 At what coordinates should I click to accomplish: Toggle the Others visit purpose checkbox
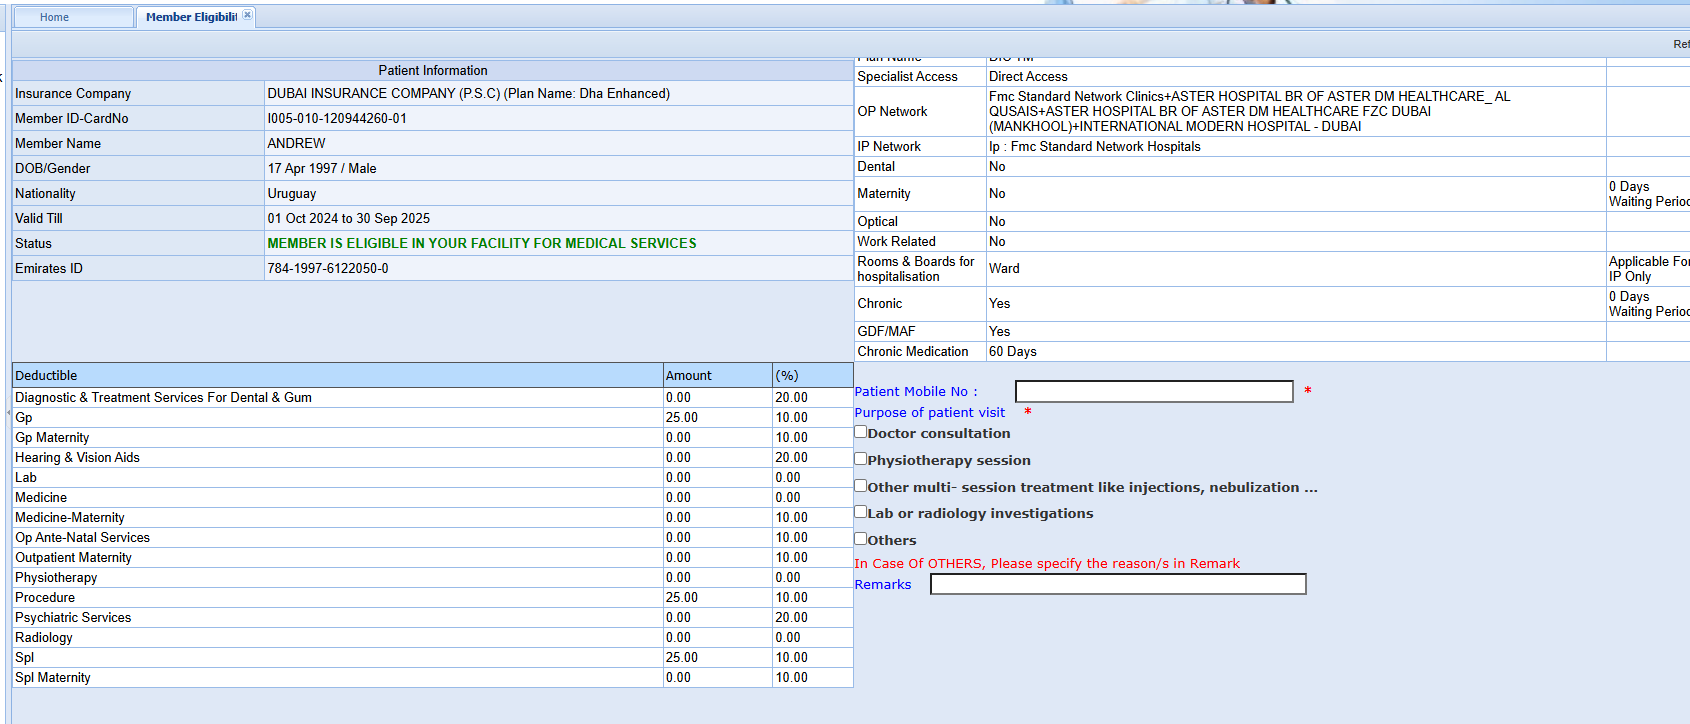pyautogui.click(x=861, y=539)
